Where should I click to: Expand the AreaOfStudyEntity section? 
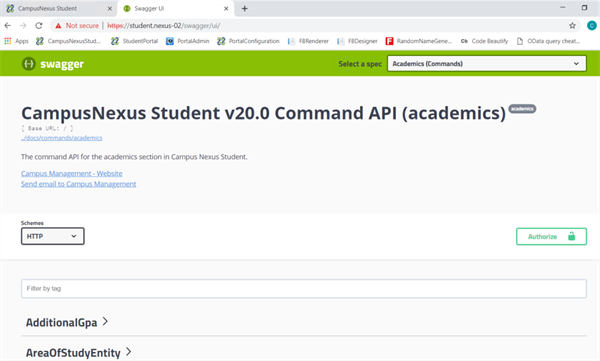[x=78, y=352]
